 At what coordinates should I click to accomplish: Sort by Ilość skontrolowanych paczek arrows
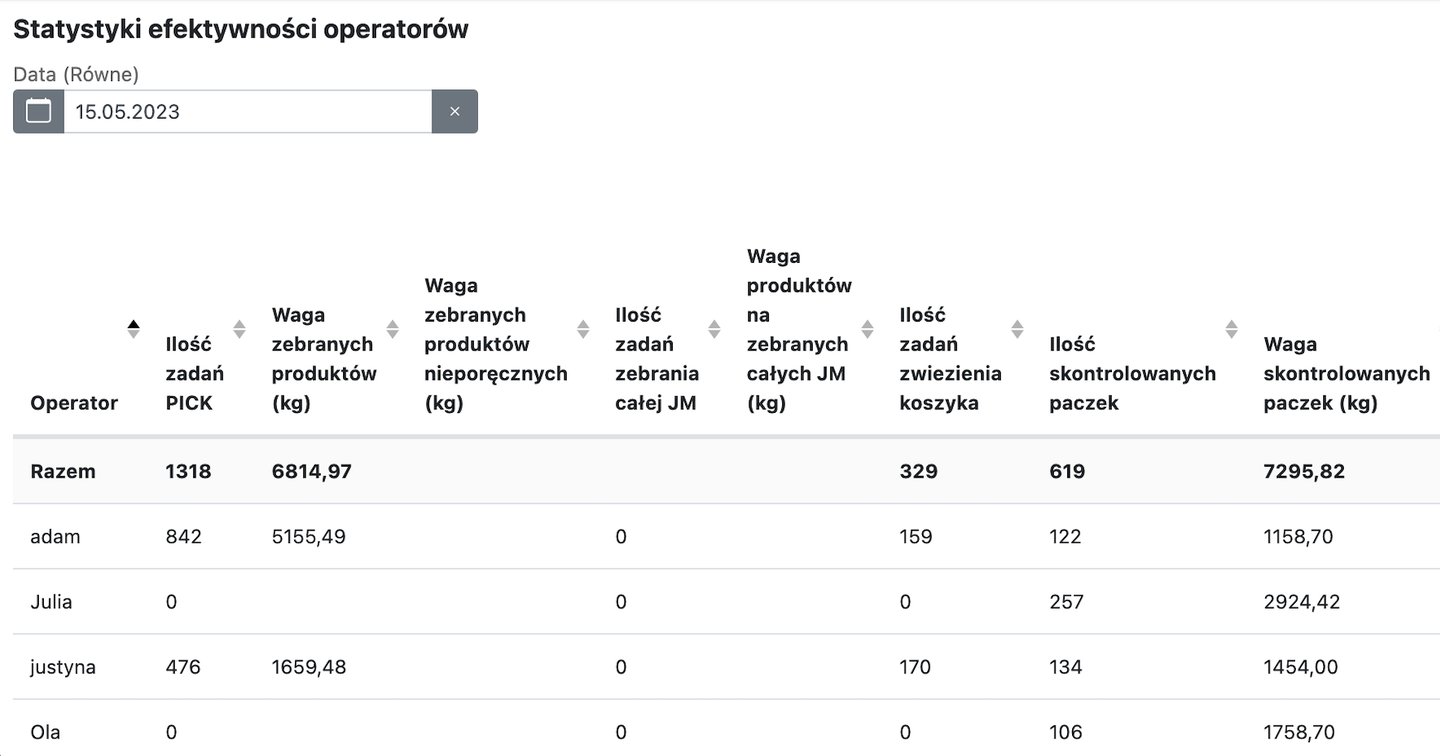[1231, 329]
